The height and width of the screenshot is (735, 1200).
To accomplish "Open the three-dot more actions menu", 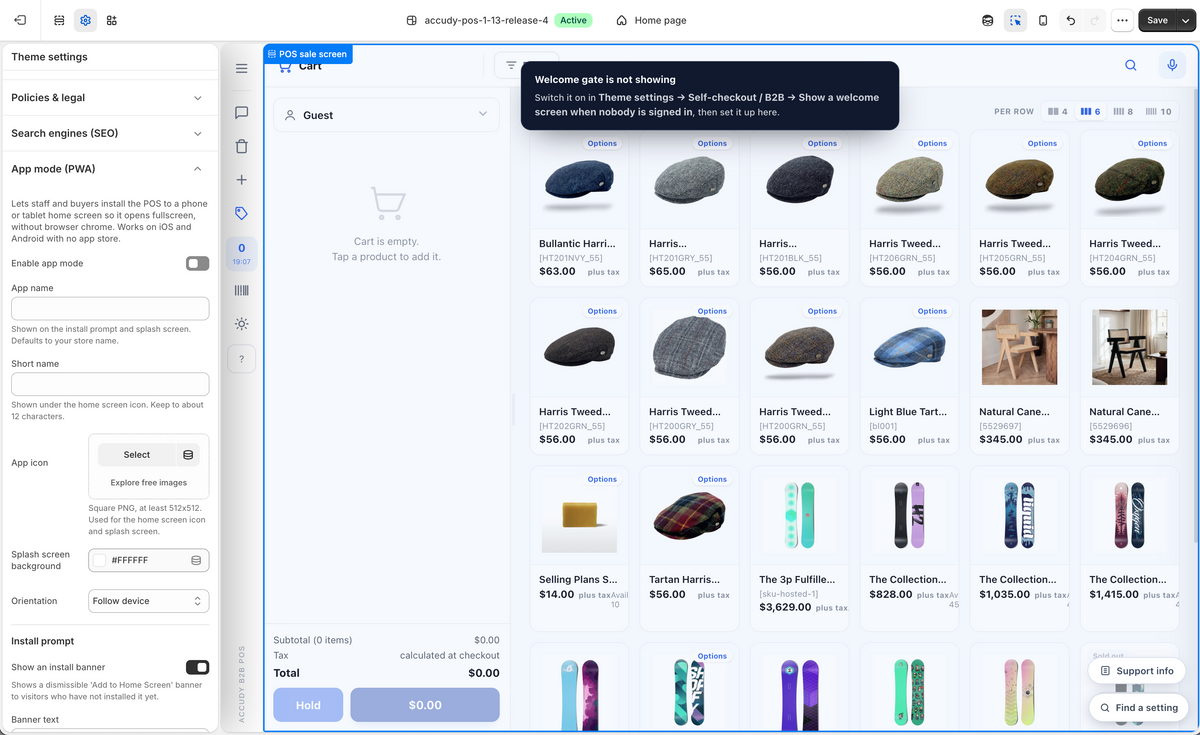I will coord(1122,20).
